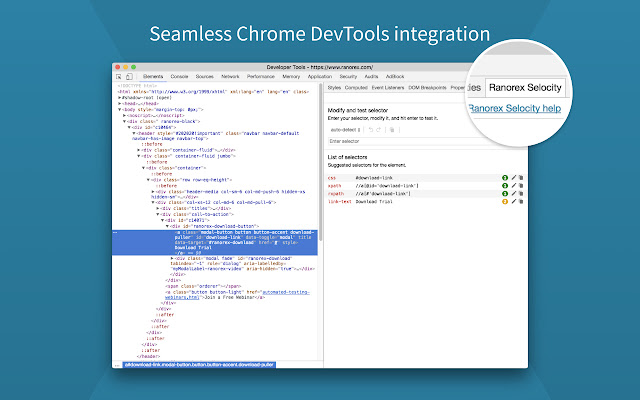Copy the link-text selector row
Screen dimensions: 640x400
pyautogui.click(x=521, y=203)
